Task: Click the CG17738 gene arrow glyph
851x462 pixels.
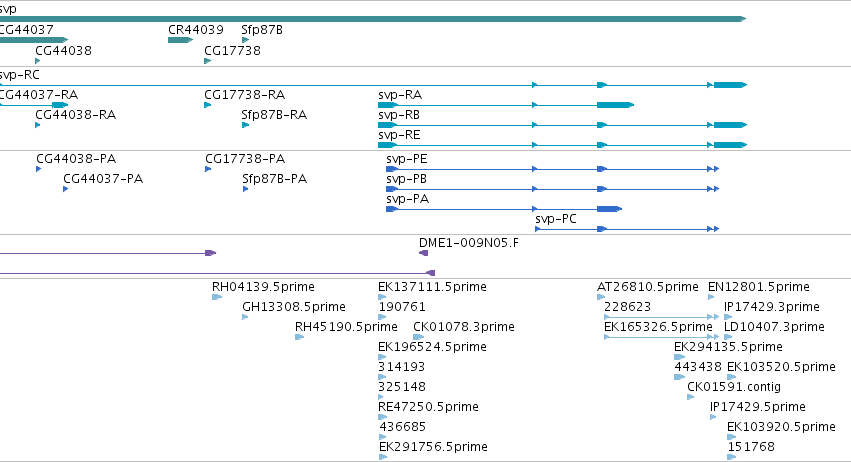Action: pyautogui.click(x=207, y=61)
